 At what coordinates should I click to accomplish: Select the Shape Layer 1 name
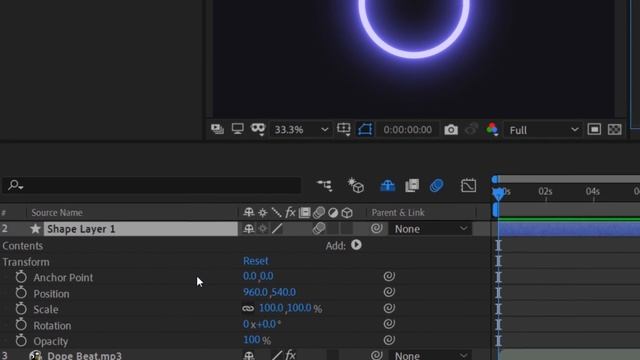point(81,229)
